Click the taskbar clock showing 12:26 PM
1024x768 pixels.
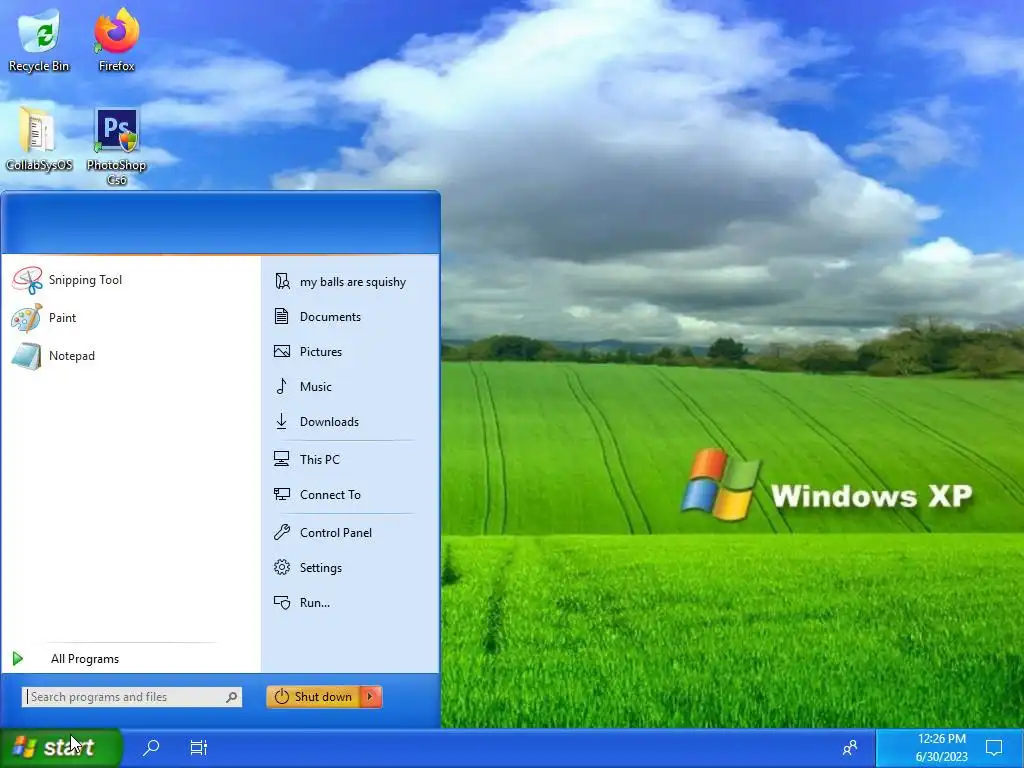click(941, 748)
